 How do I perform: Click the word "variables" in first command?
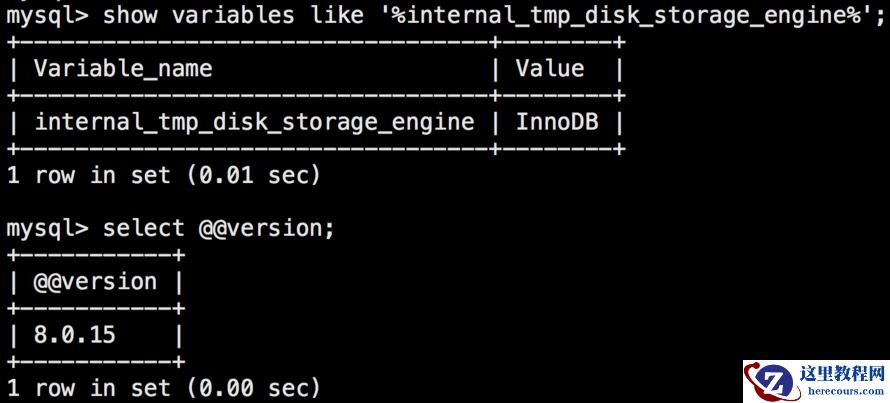click(225, 14)
